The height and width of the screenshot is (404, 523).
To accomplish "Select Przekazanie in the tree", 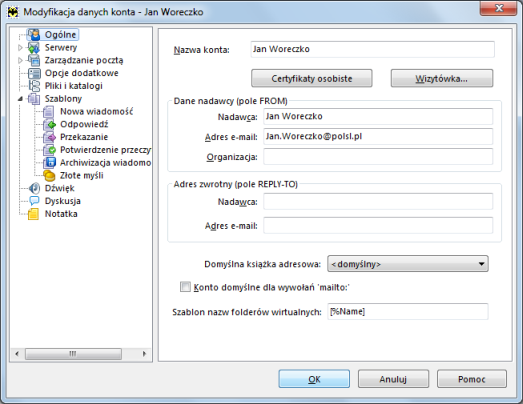I will pyautogui.click(x=84, y=137).
